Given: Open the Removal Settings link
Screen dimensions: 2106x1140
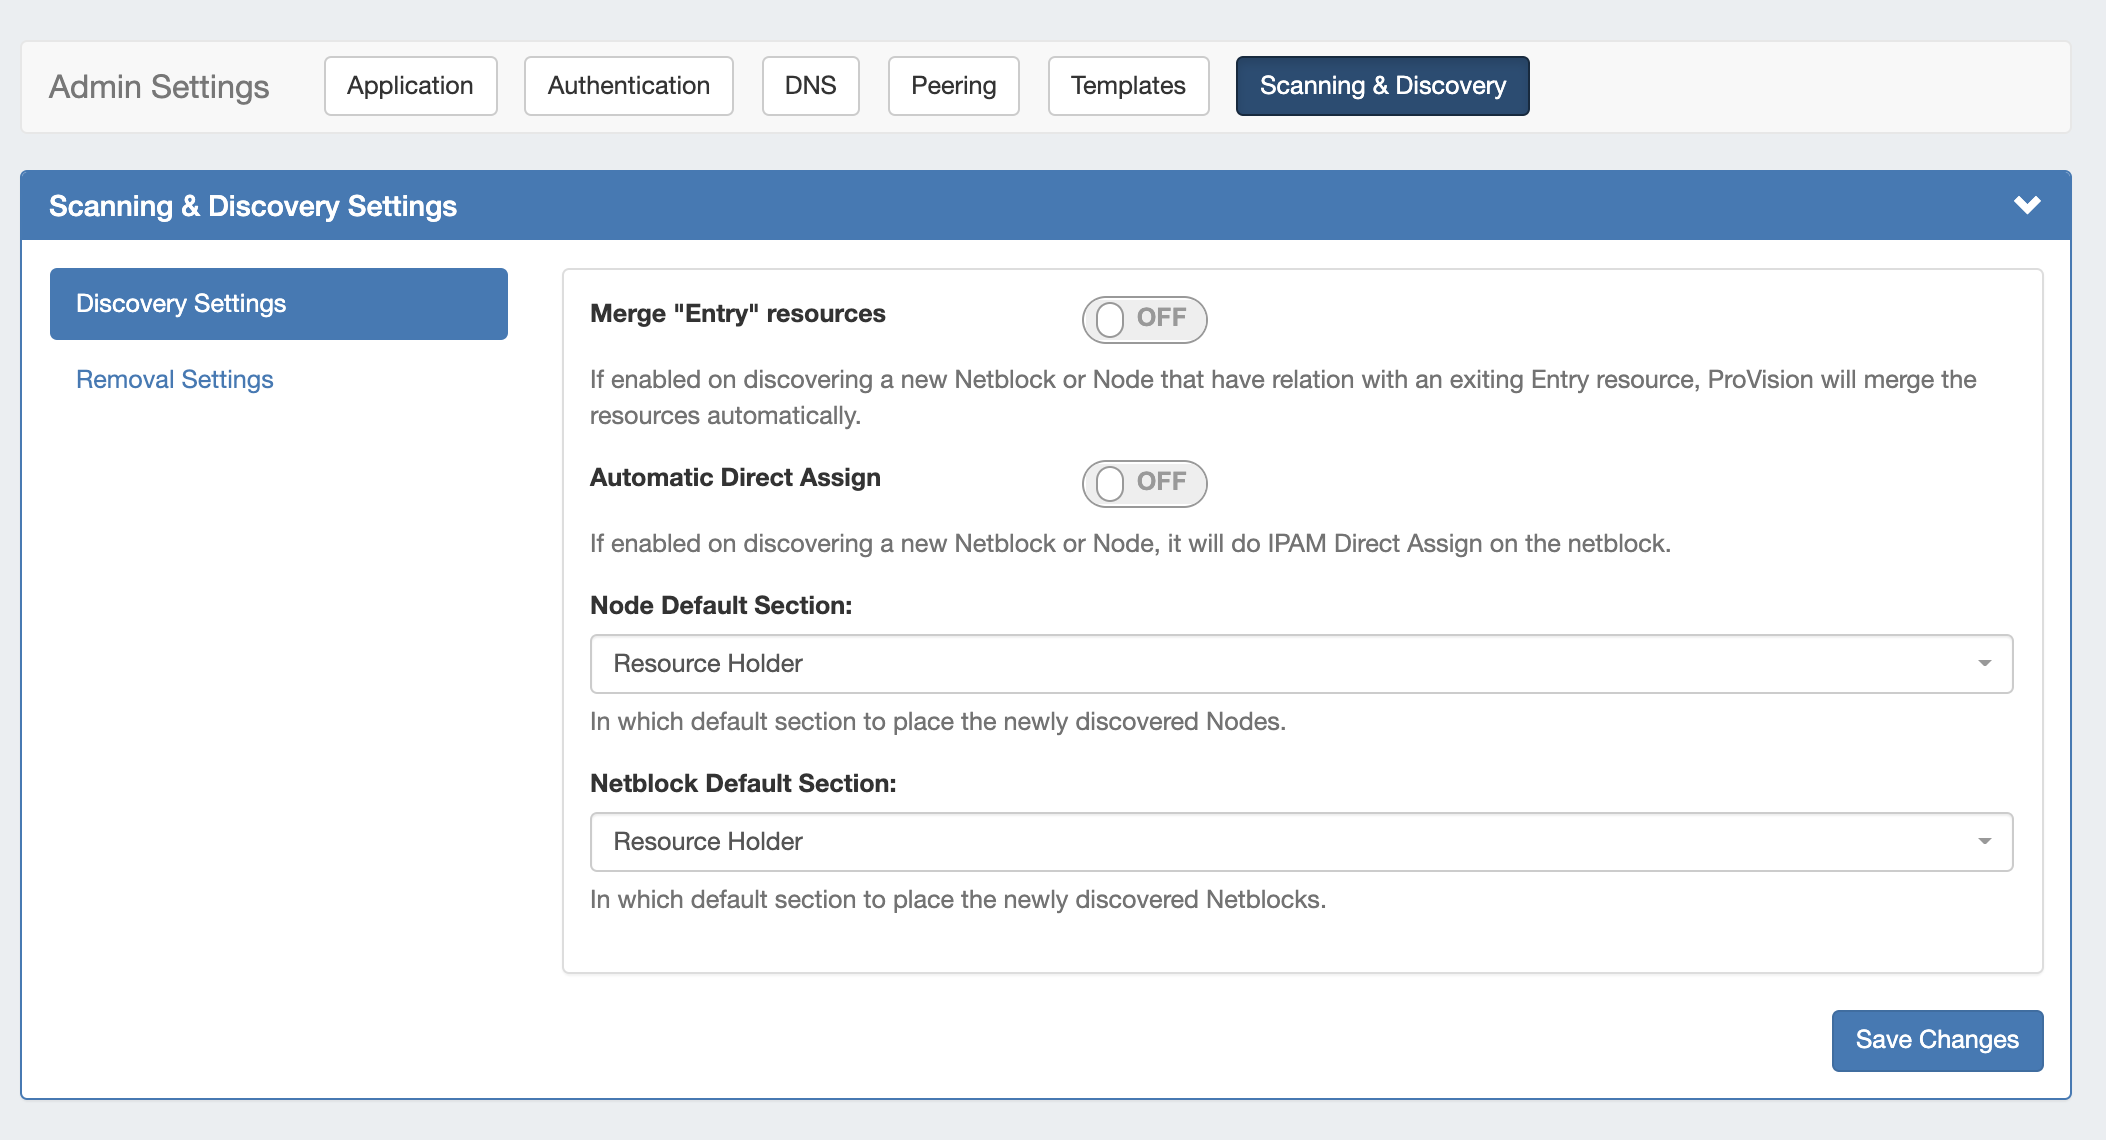Looking at the screenshot, I should point(175,380).
